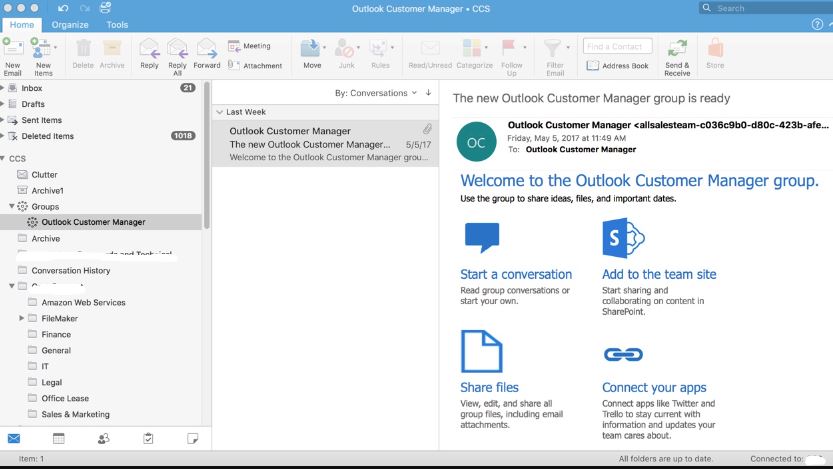
Task: Collapse the Groups folder tree
Action: coord(12,206)
